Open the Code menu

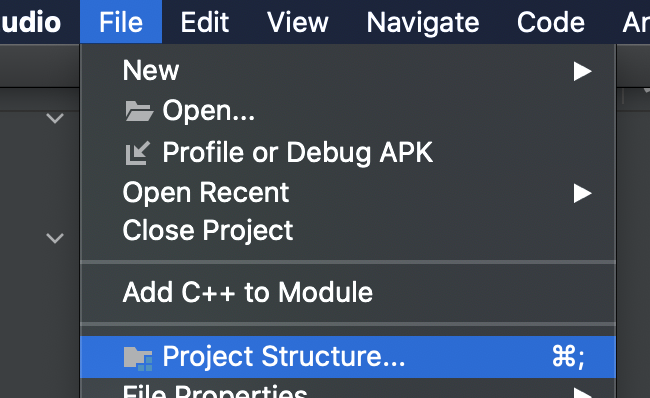(551, 22)
